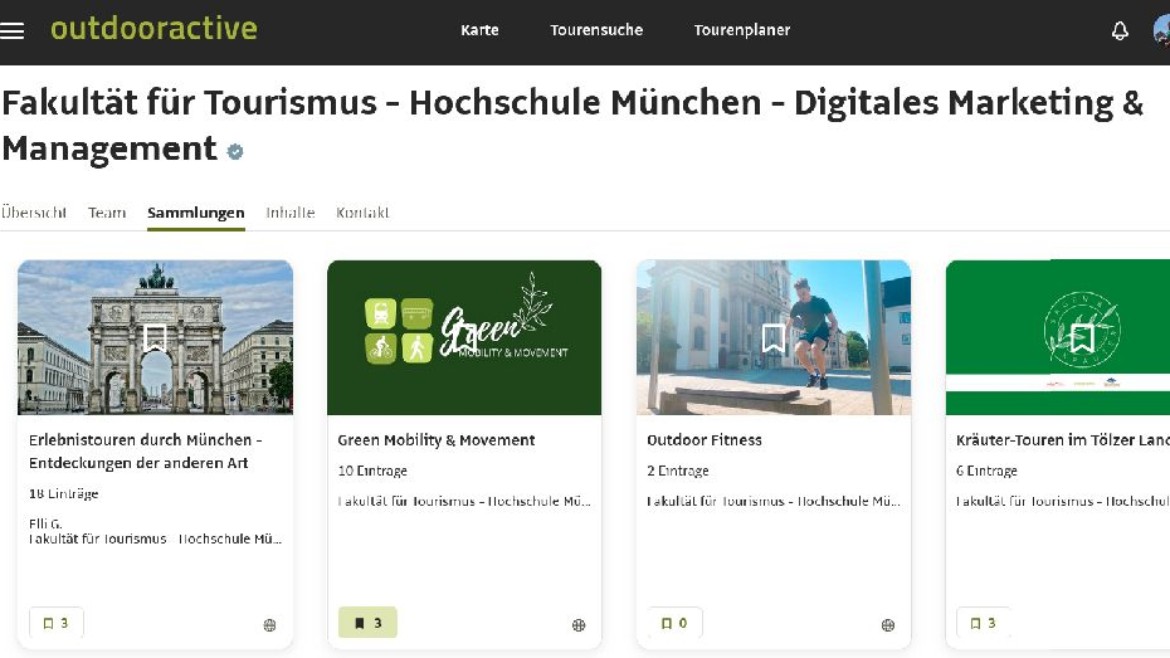Open Erlebnistouren durch München collection title
1170x658 pixels.
pyautogui.click(x=146, y=451)
